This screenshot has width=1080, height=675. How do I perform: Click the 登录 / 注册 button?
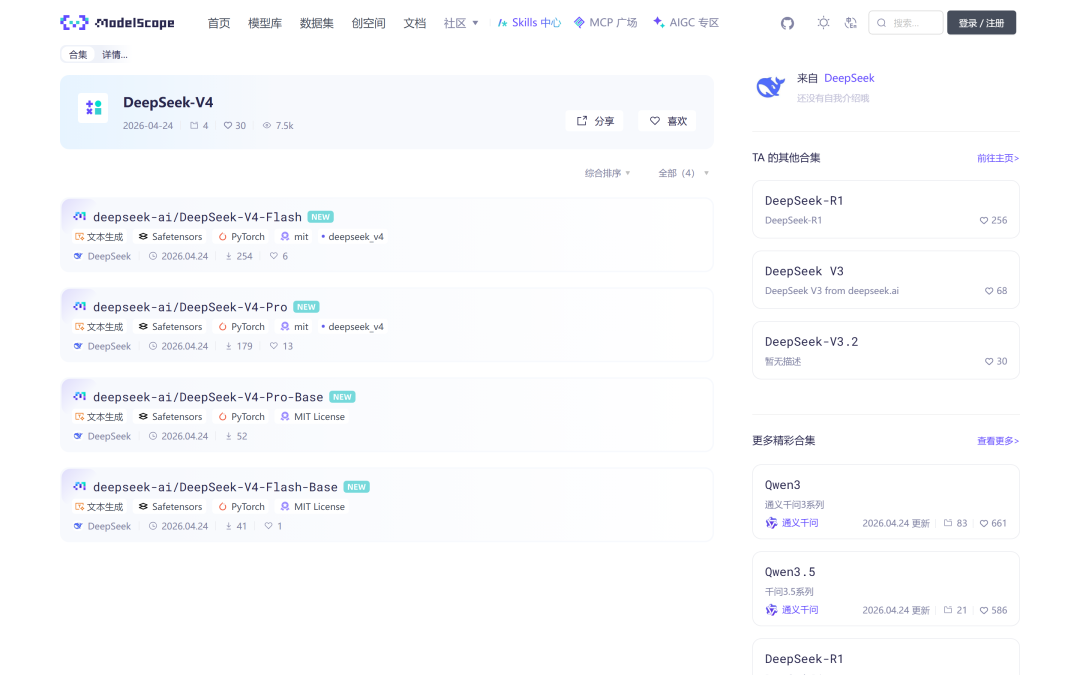[981, 23]
